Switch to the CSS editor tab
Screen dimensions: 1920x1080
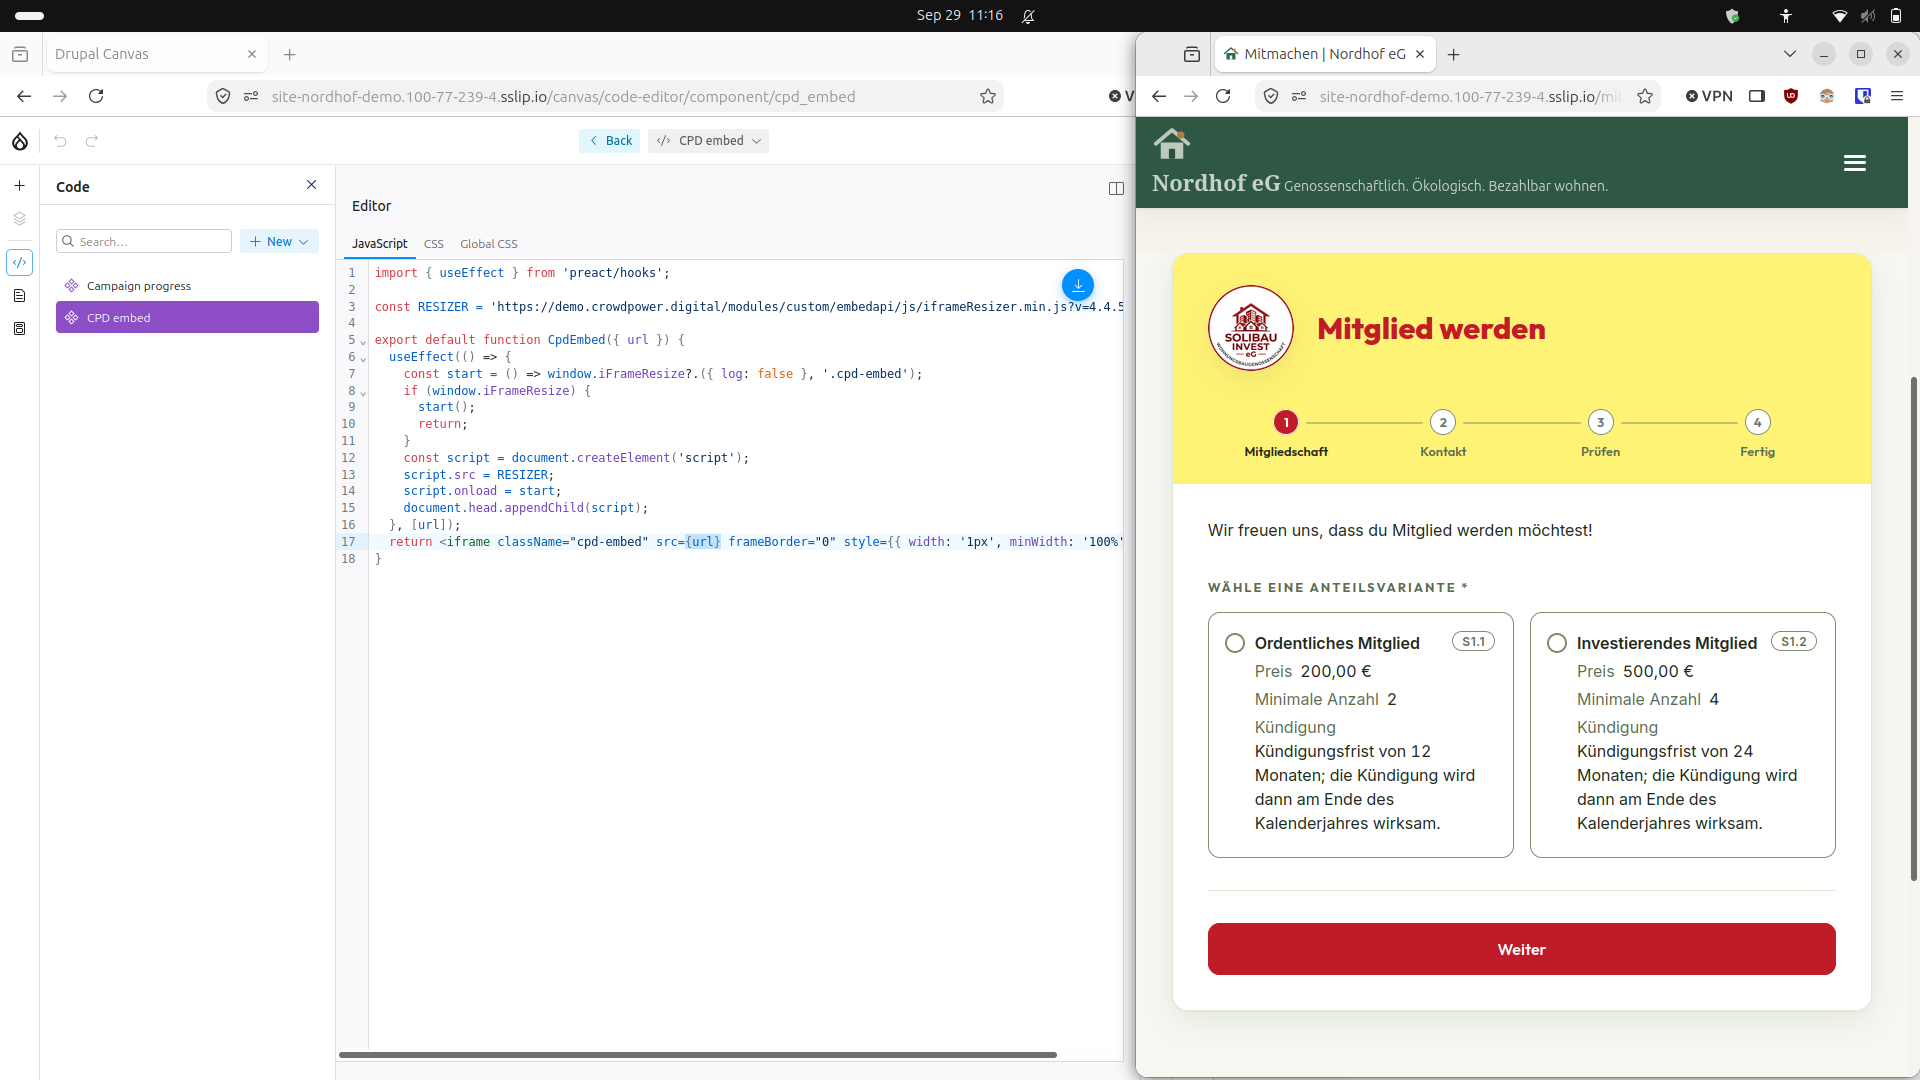[433, 244]
